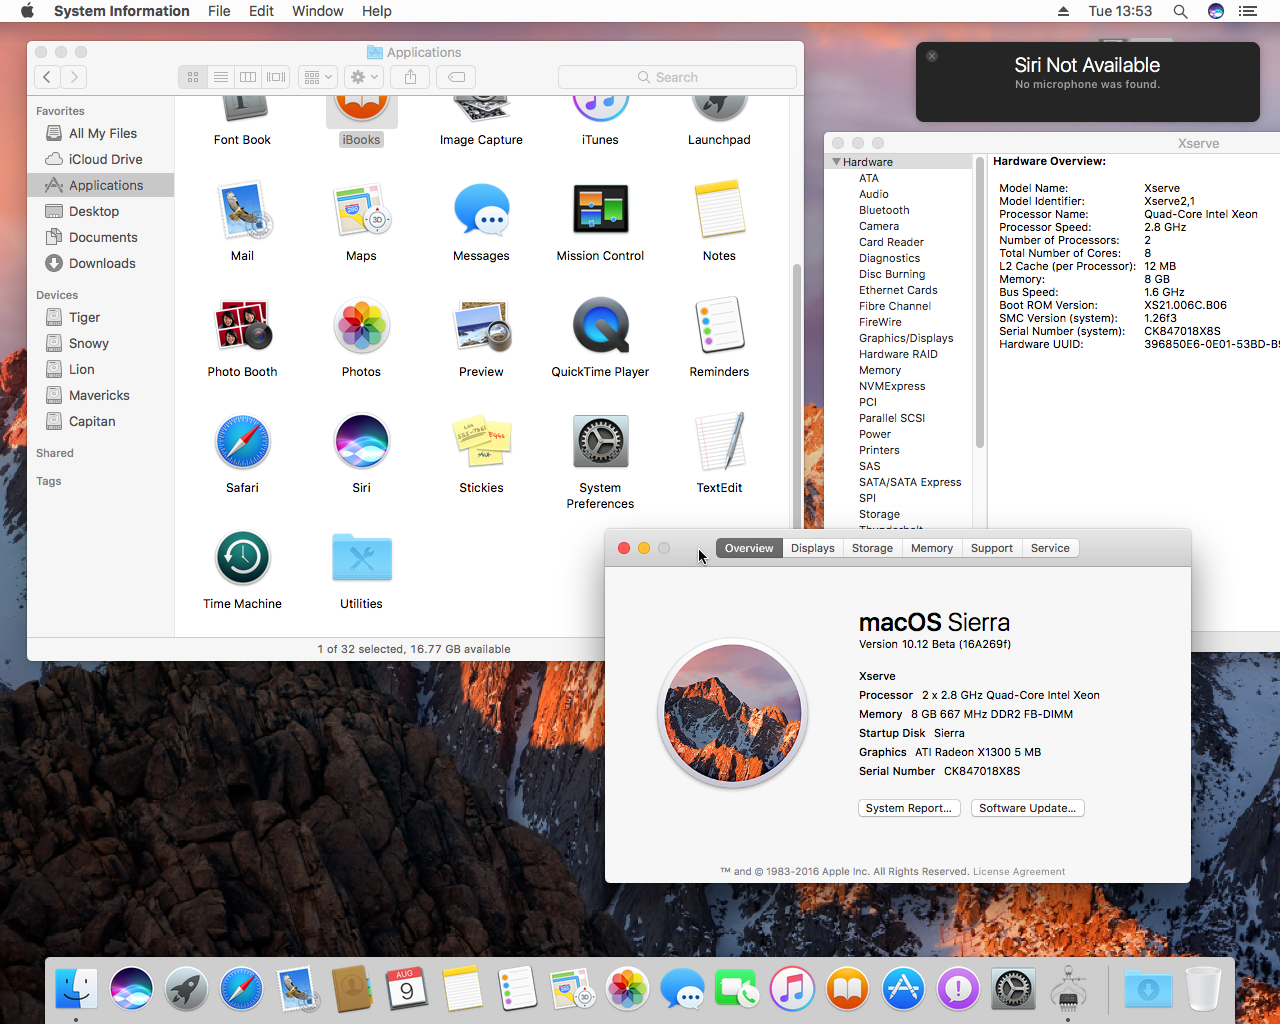
Task: Open Downloads in the Finder sidebar
Action: (x=101, y=263)
